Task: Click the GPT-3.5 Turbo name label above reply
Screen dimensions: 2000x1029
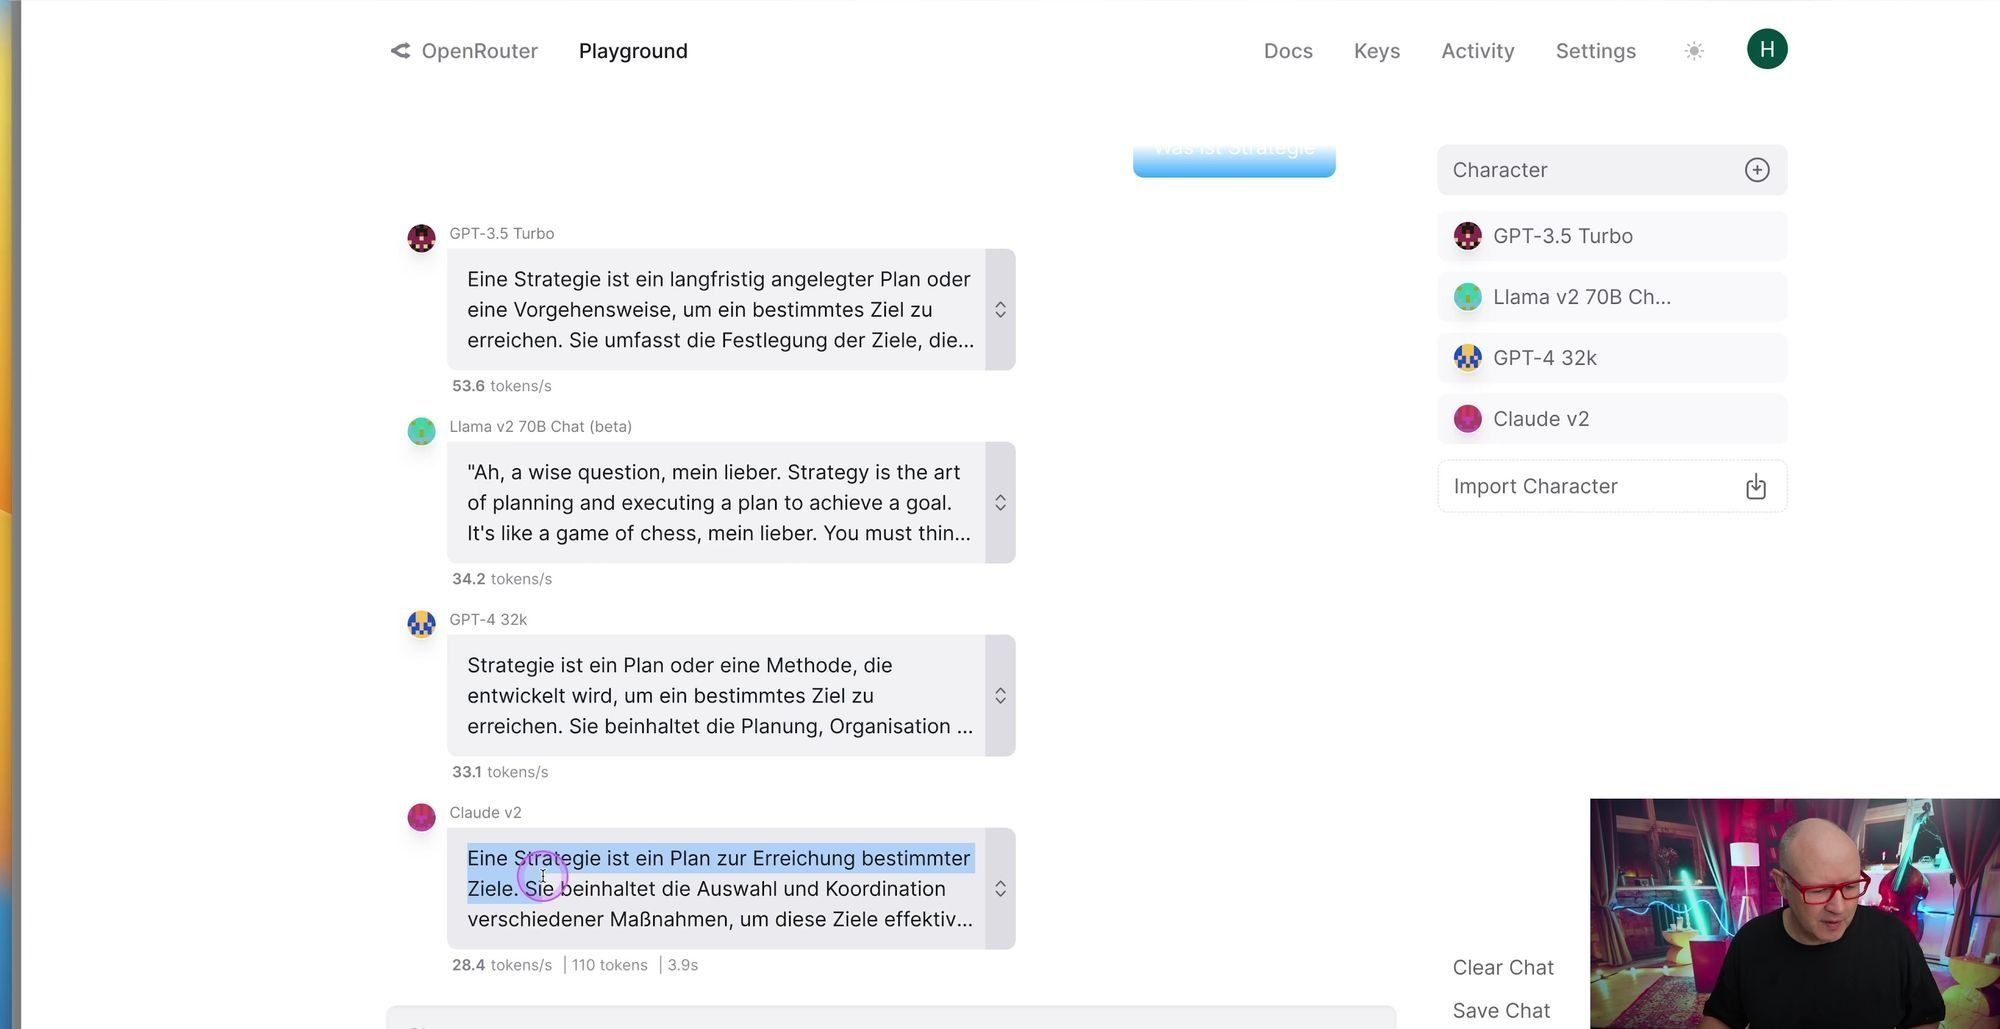Action: coord(501,234)
